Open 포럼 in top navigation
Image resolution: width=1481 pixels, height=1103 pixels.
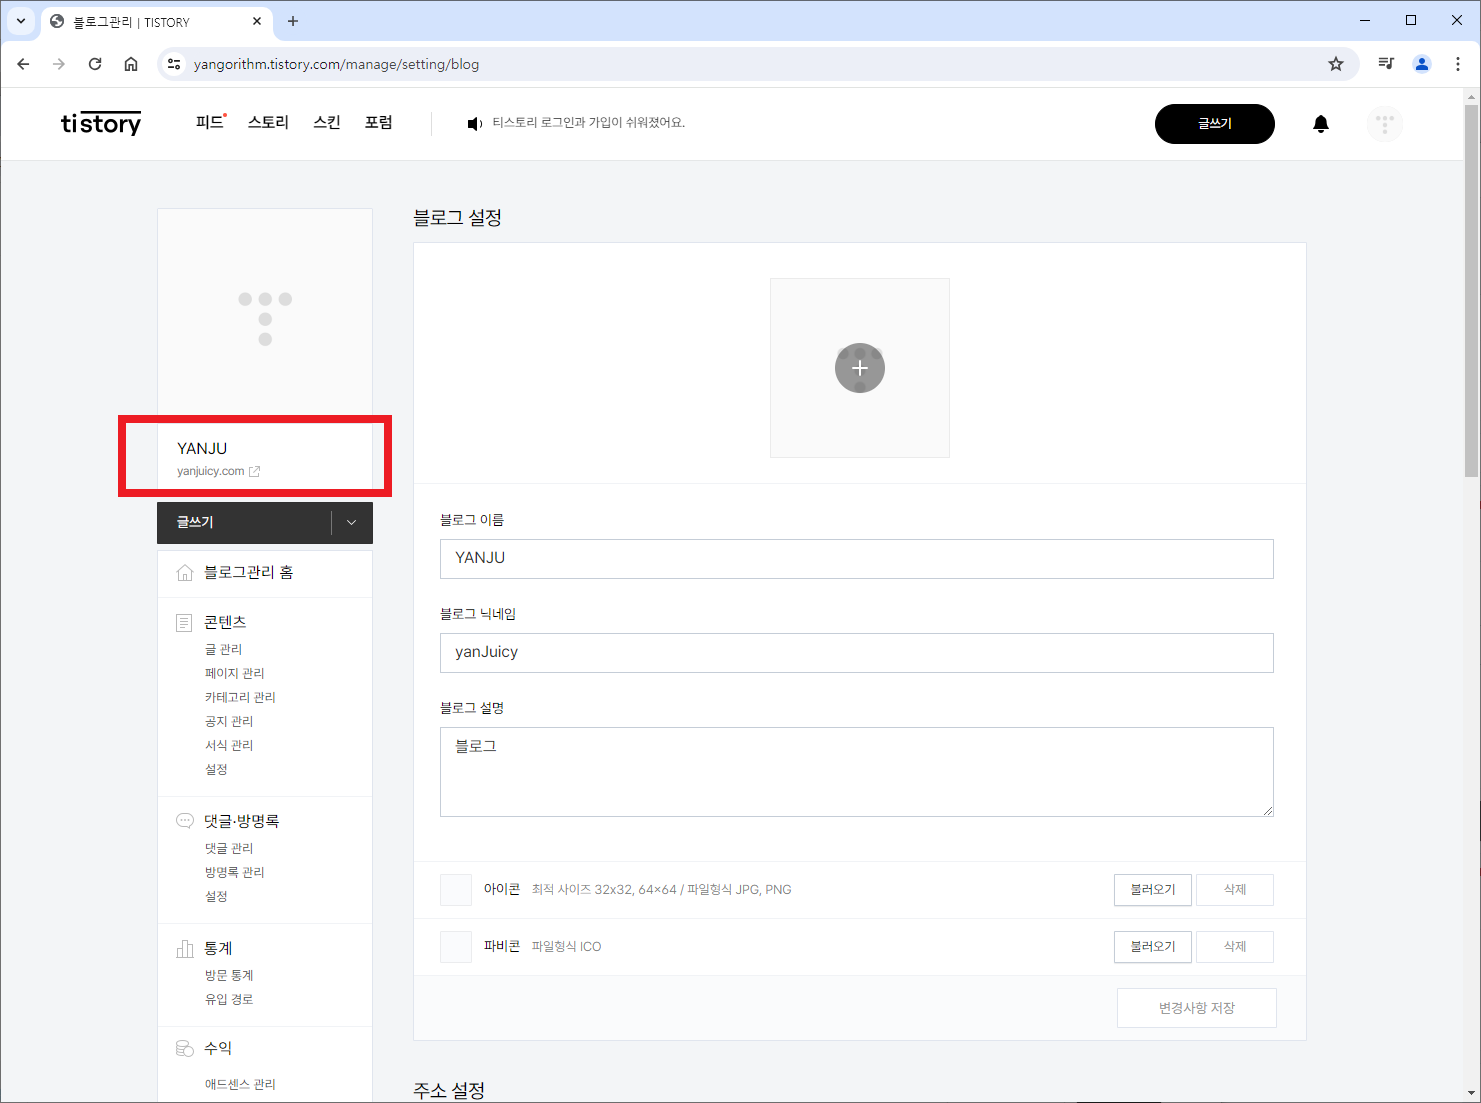point(379,123)
